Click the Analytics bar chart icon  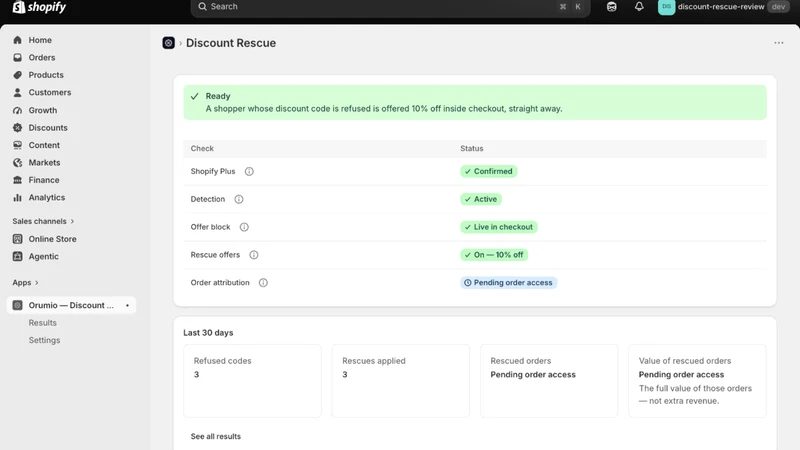pos(17,197)
